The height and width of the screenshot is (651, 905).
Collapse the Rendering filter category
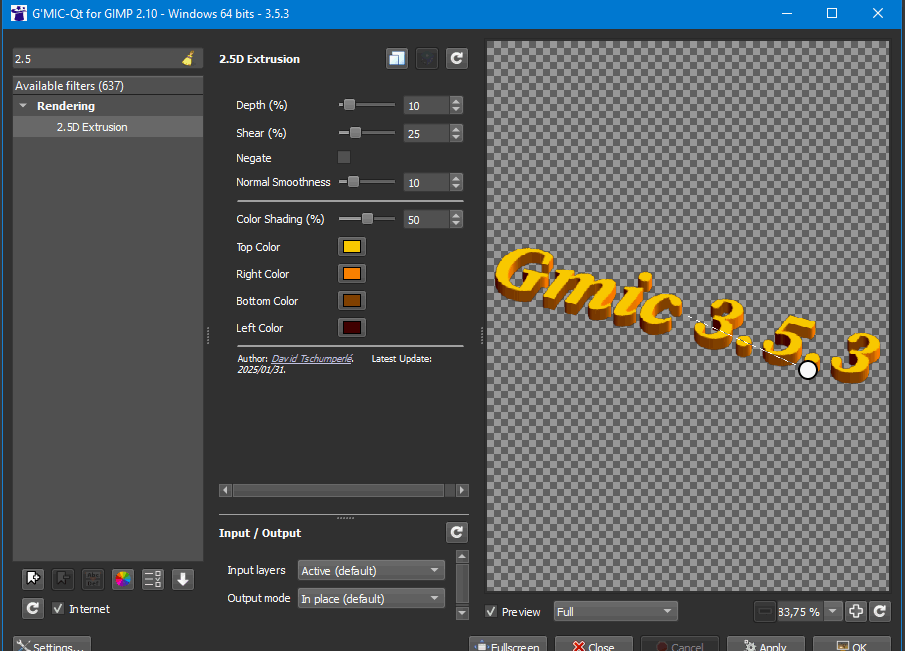coord(23,106)
